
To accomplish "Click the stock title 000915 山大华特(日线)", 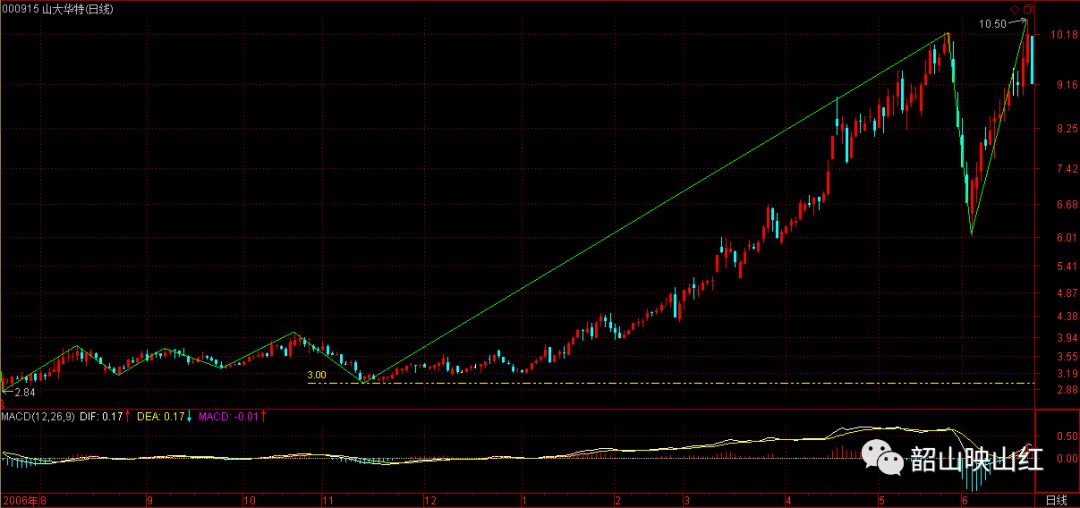I will (58, 8).
